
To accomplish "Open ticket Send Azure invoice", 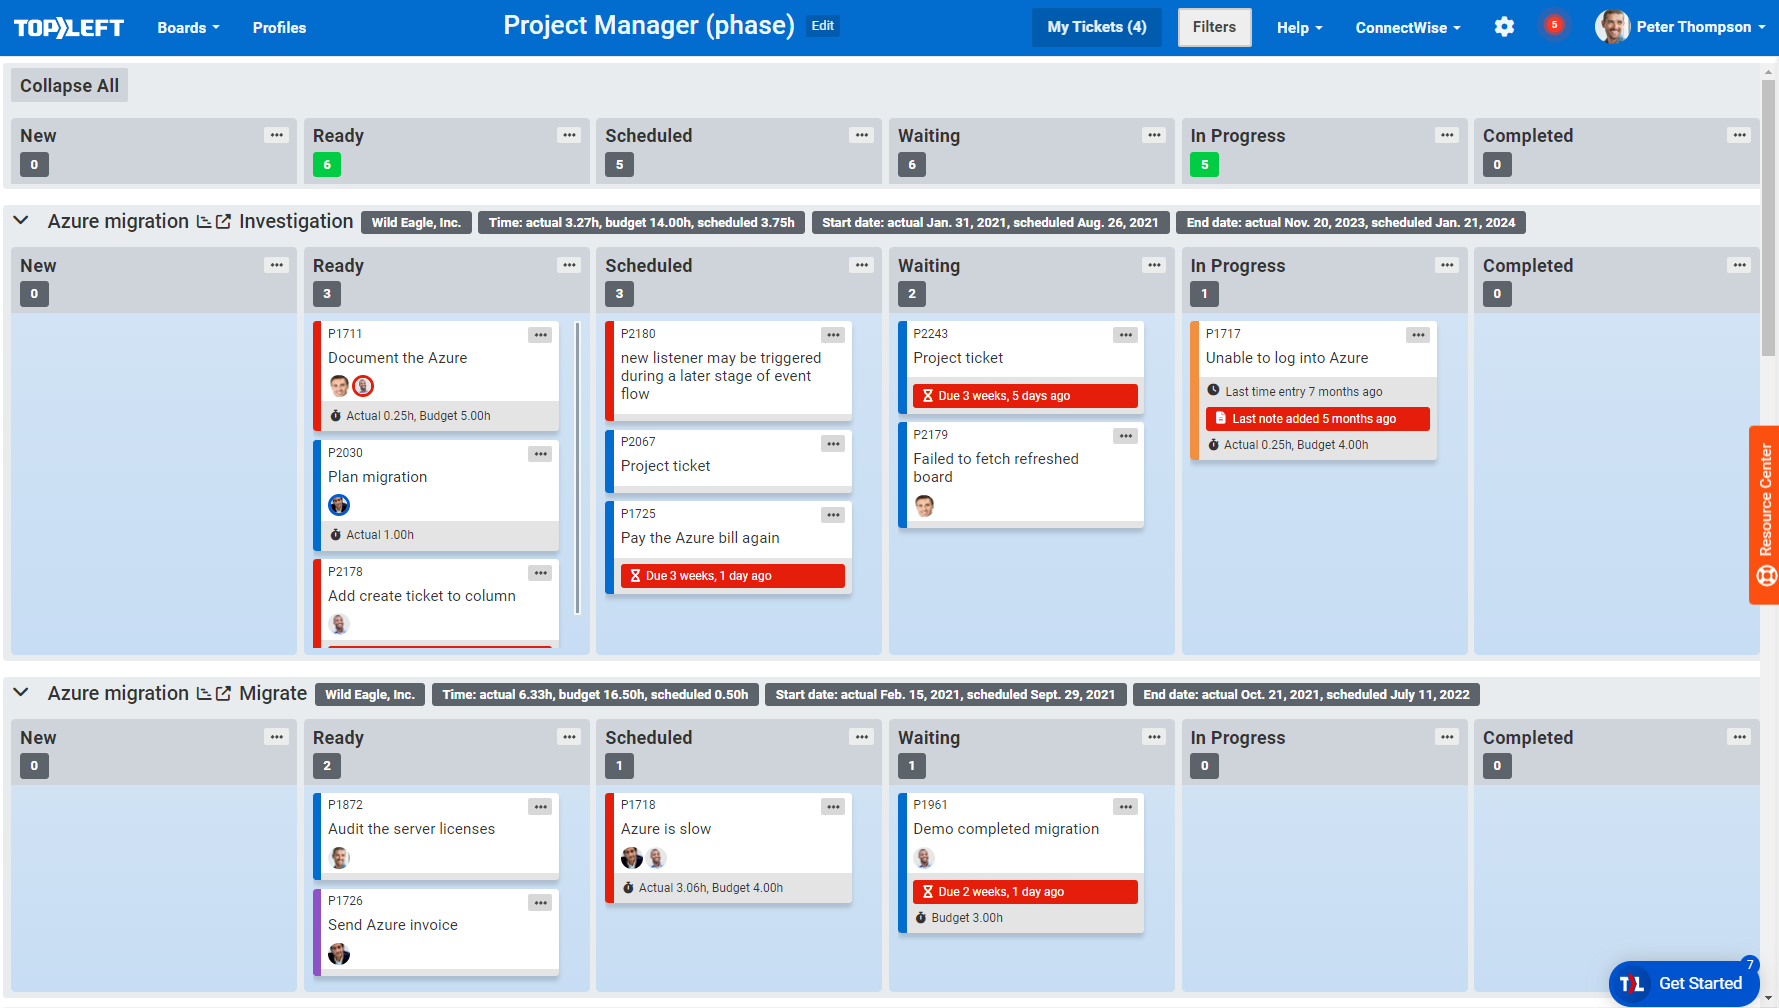I will pos(393,925).
